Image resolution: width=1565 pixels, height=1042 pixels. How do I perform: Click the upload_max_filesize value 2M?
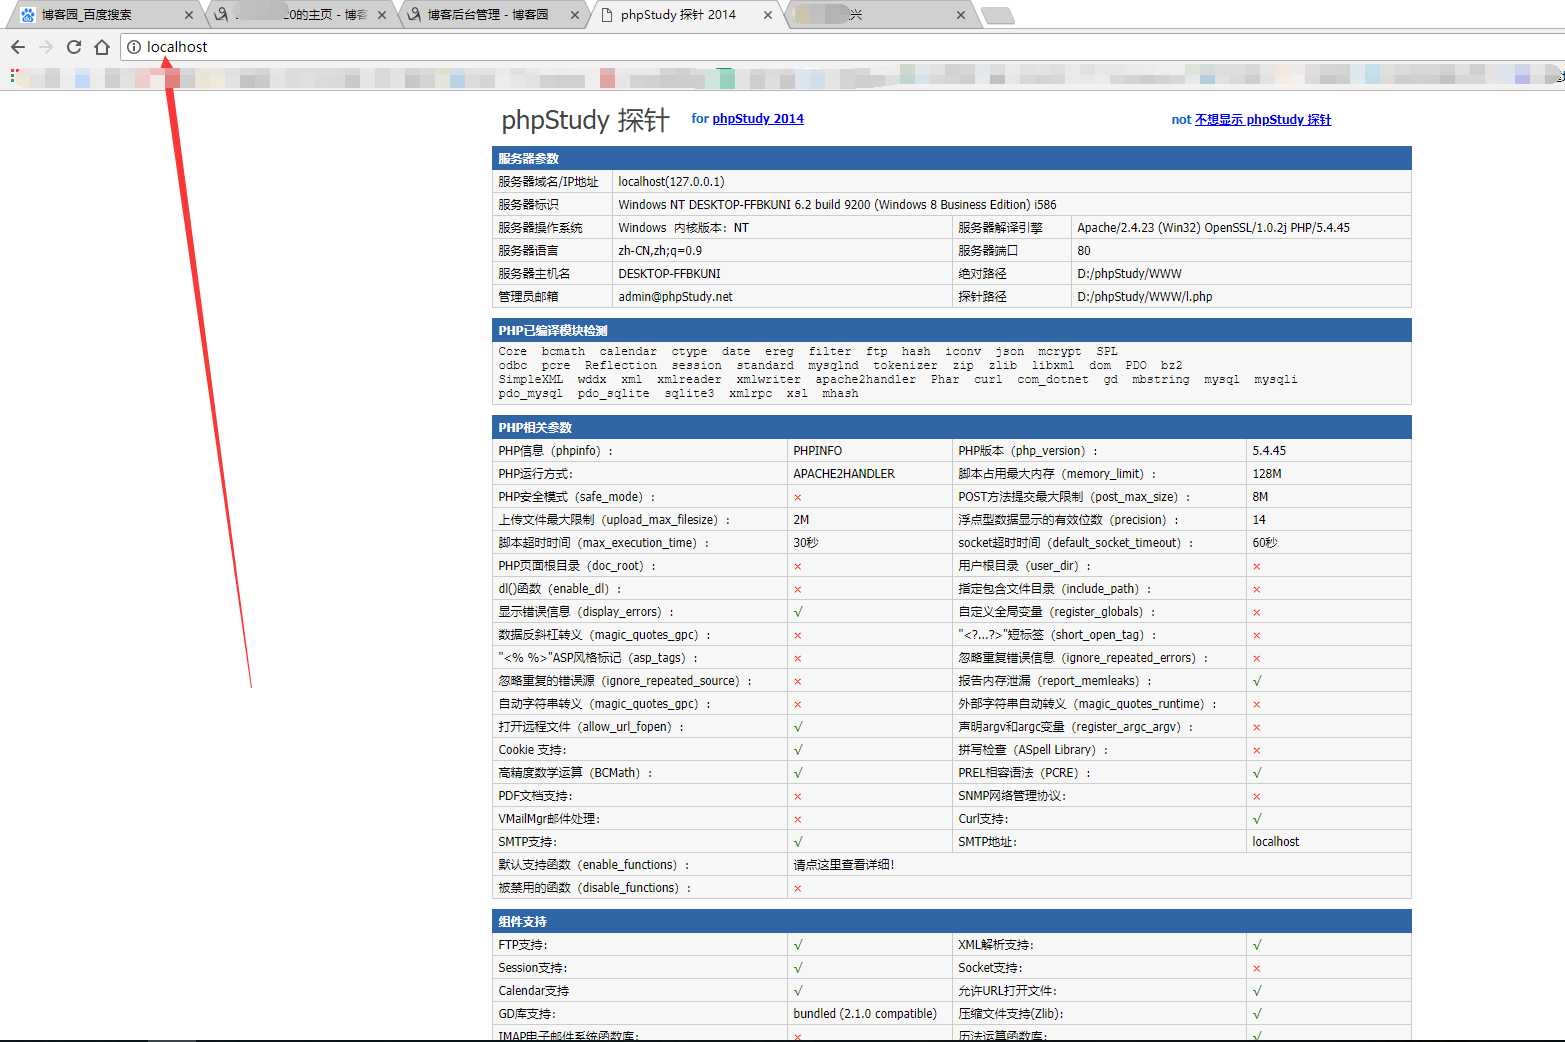(801, 520)
